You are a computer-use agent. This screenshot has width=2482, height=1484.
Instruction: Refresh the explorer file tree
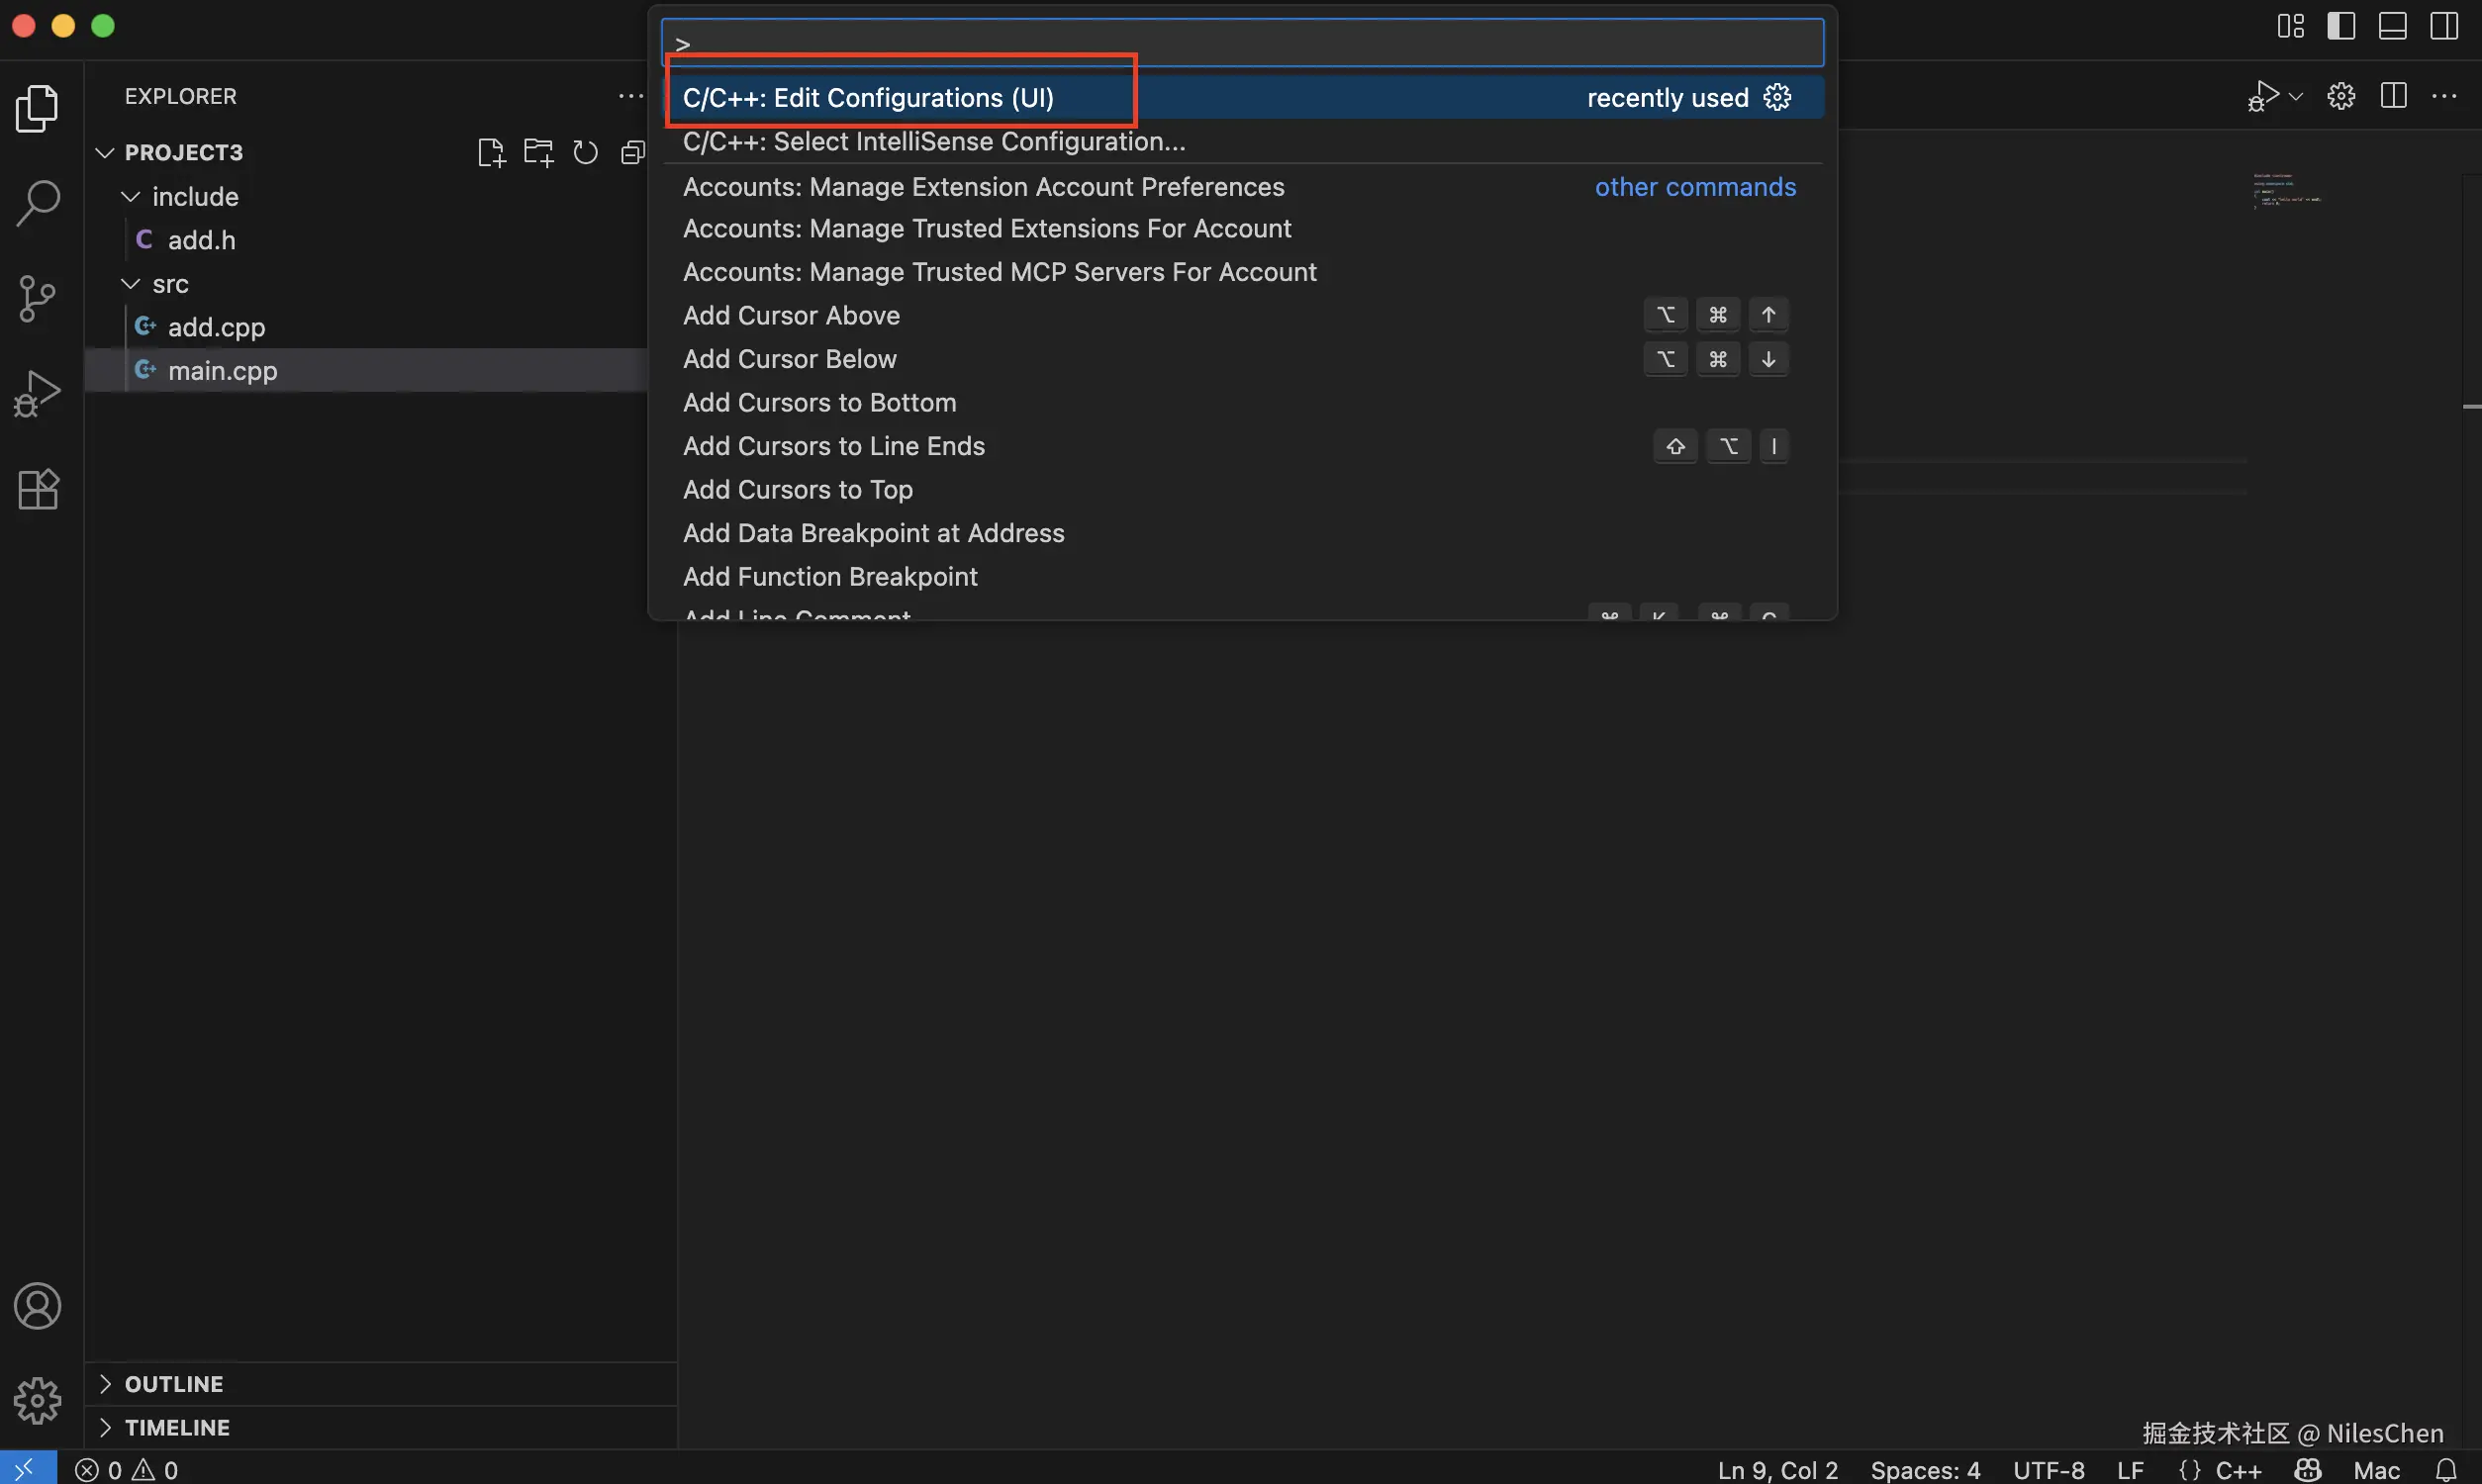[585, 152]
